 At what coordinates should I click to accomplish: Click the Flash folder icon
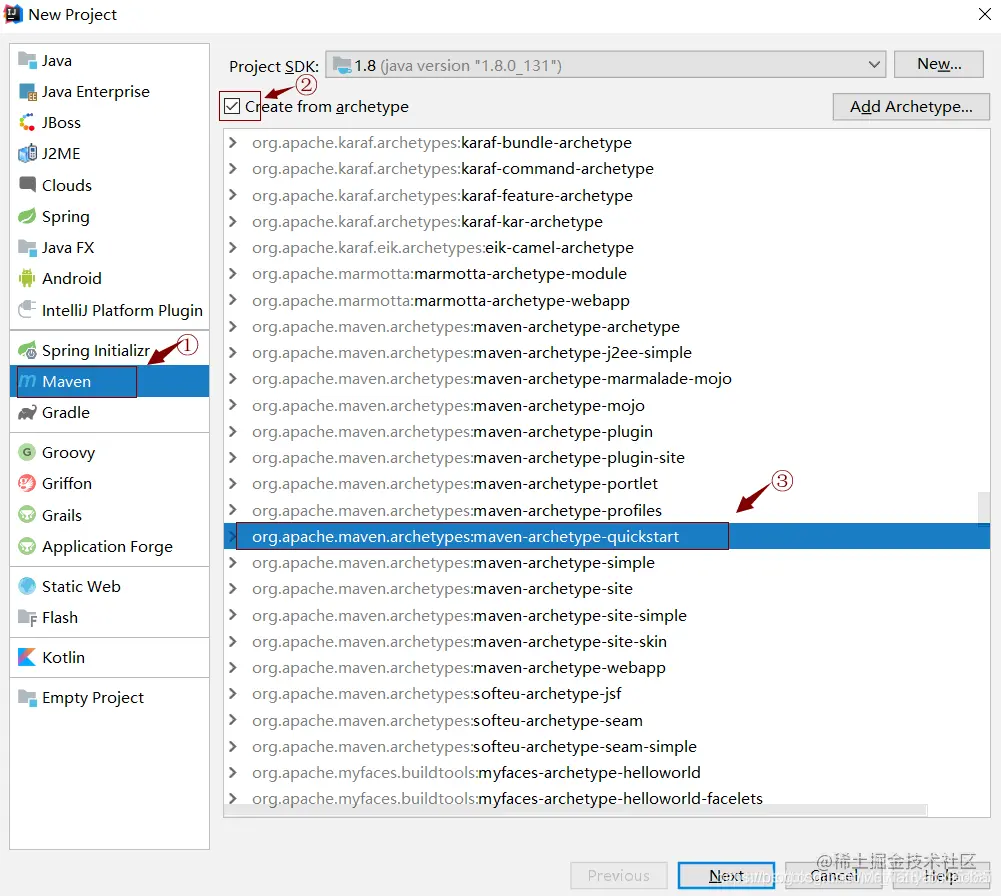(x=27, y=618)
